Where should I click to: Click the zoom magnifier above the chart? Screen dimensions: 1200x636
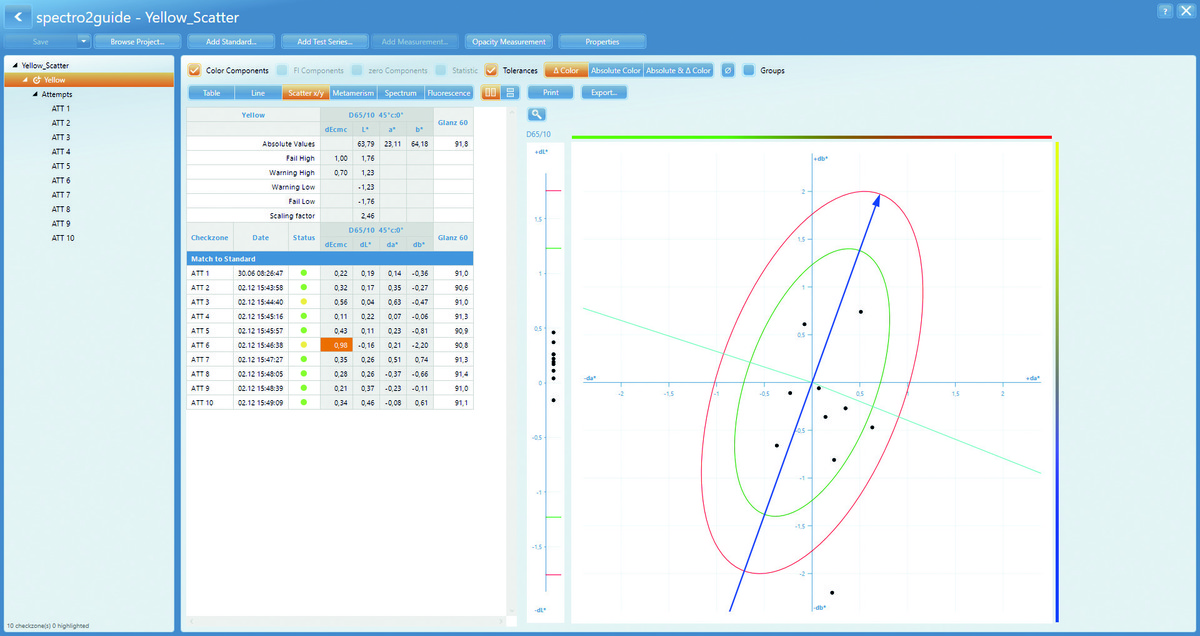tap(536, 115)
